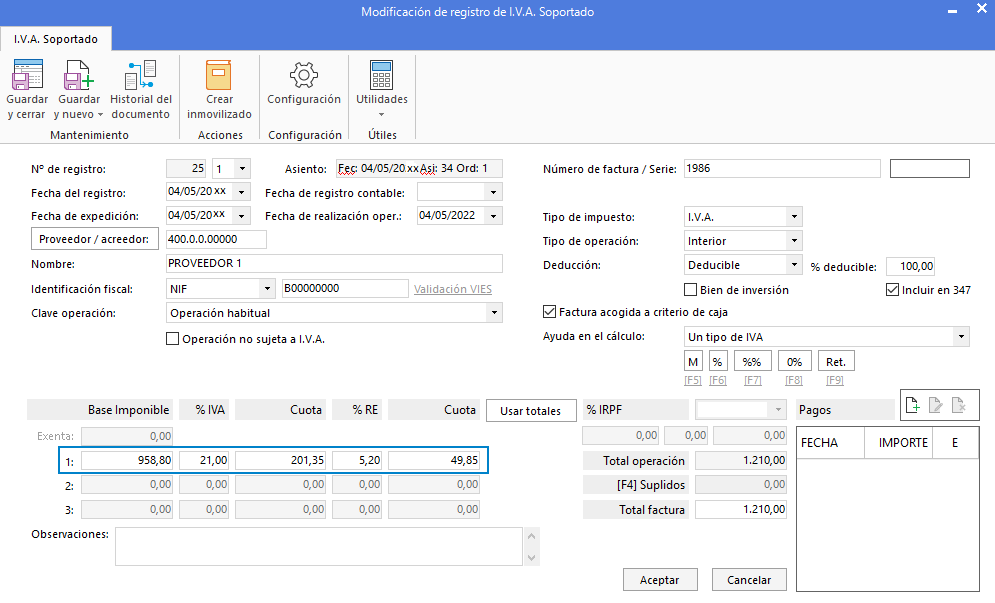
Task: Click the 0% calculation button
Action: click(794, 361)
